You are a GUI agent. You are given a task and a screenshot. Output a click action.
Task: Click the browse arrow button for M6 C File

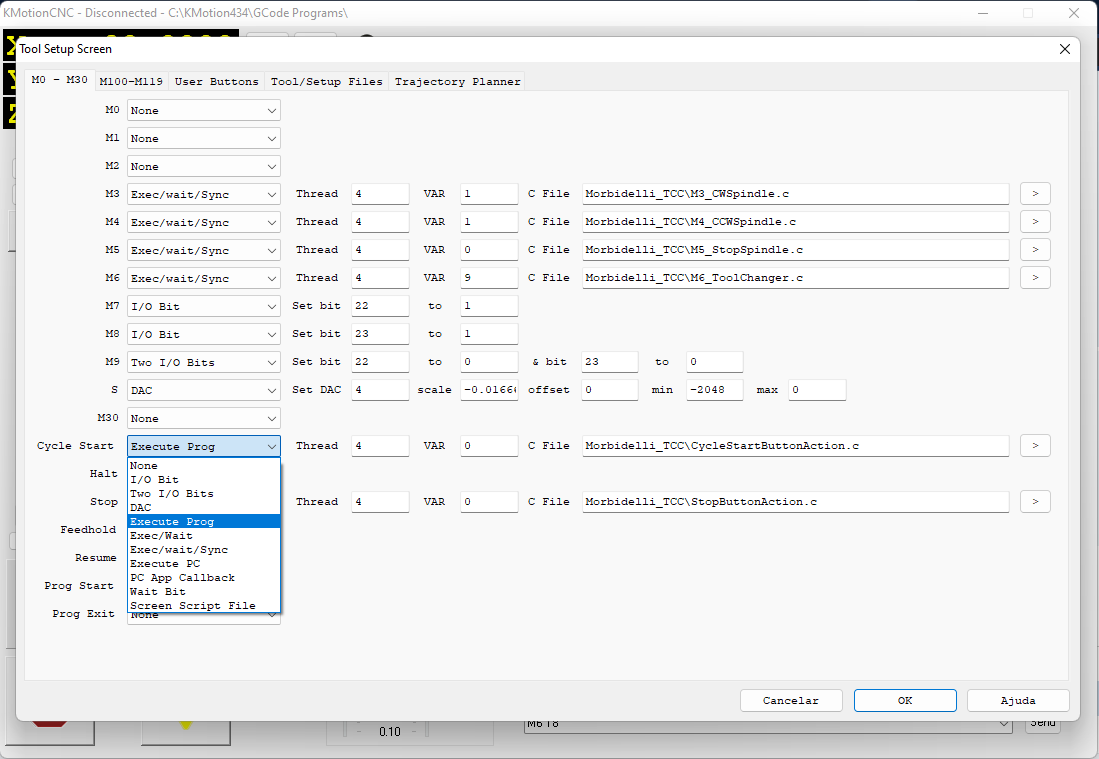[x=1034, y=278]
